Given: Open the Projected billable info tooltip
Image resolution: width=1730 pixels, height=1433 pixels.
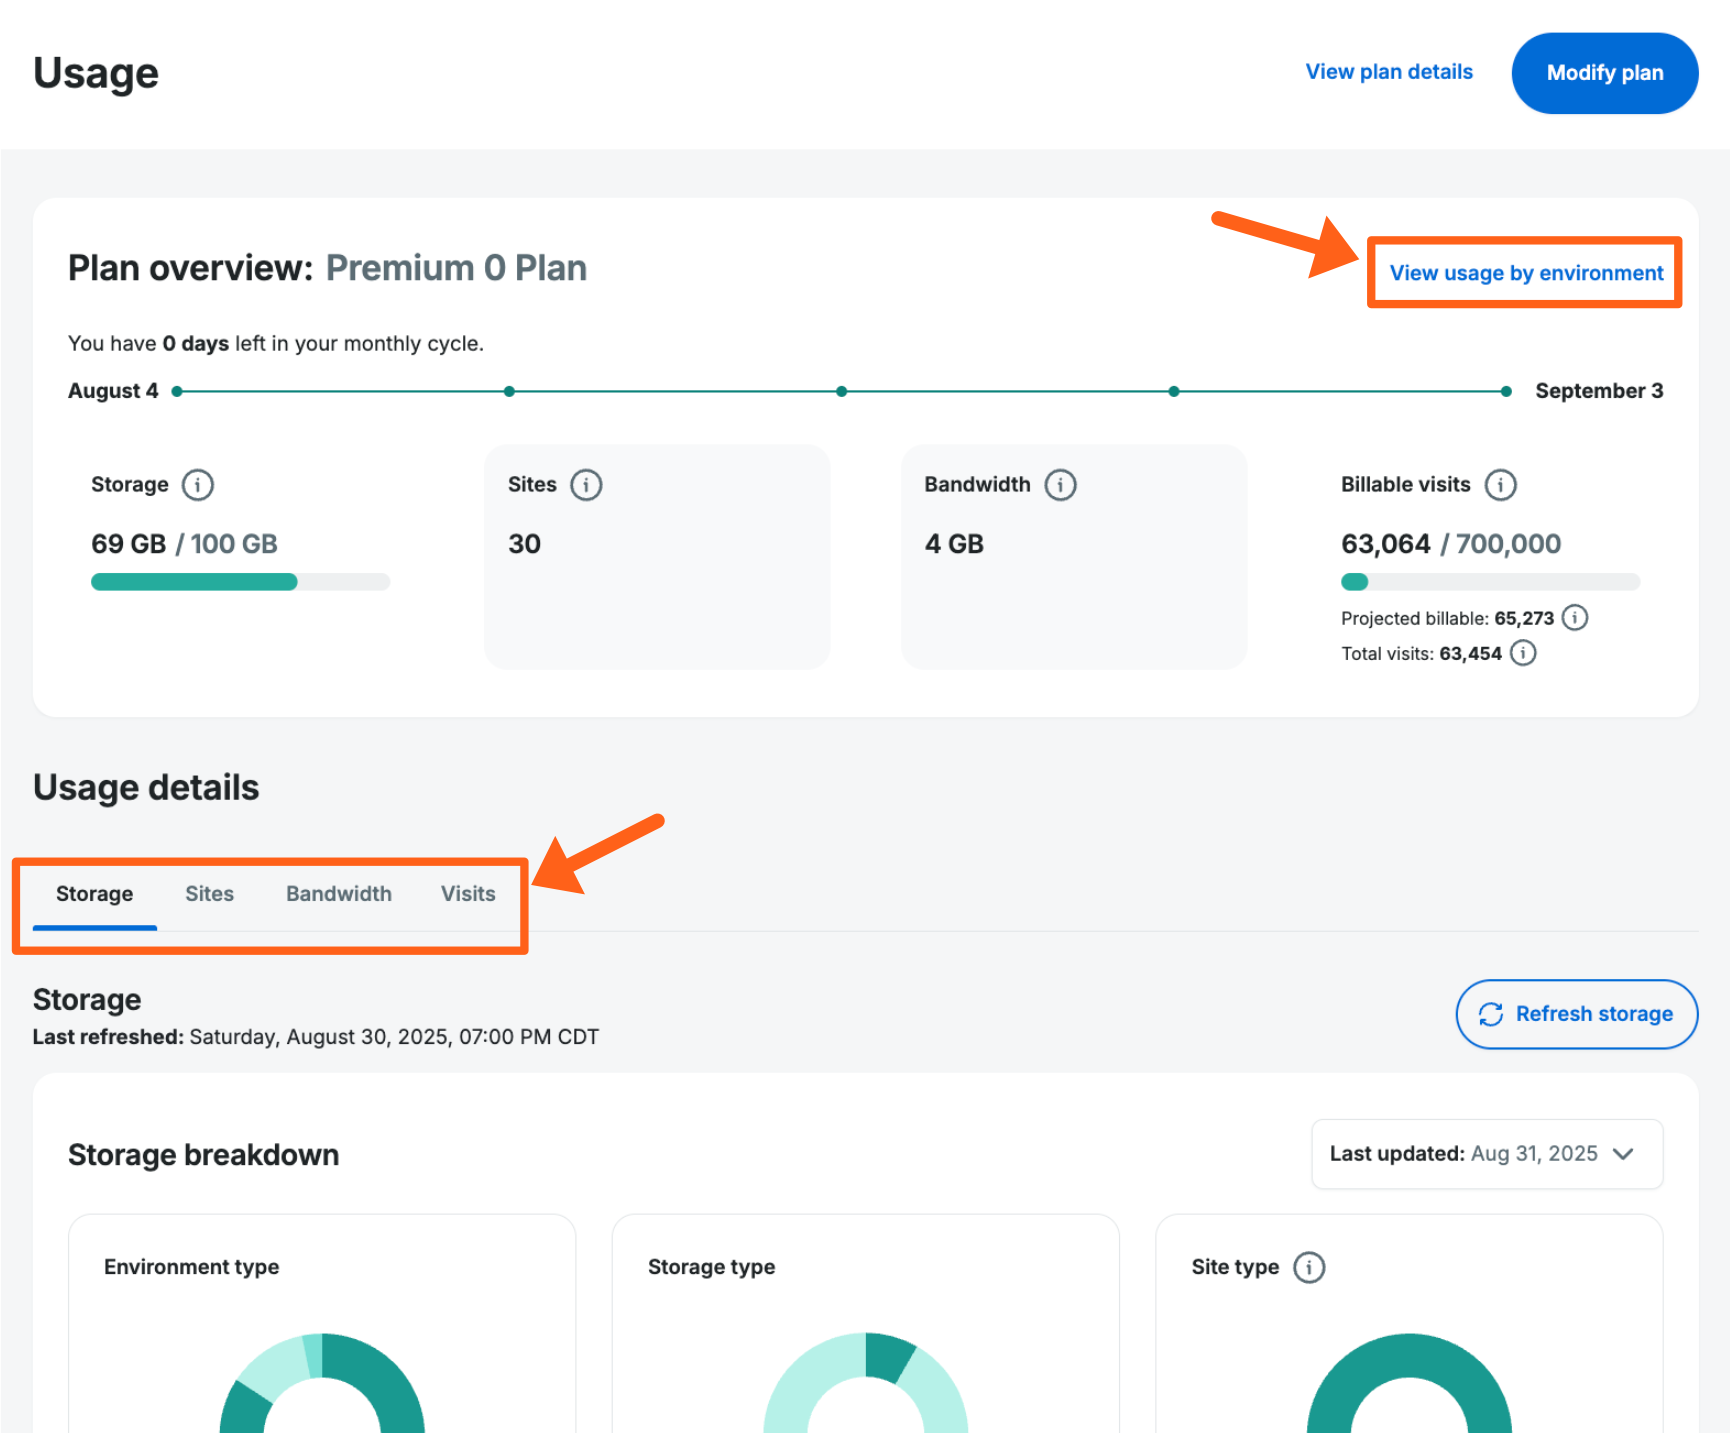Looking at the screenshot, I should pyautogui.click(x=1575, y=618).
